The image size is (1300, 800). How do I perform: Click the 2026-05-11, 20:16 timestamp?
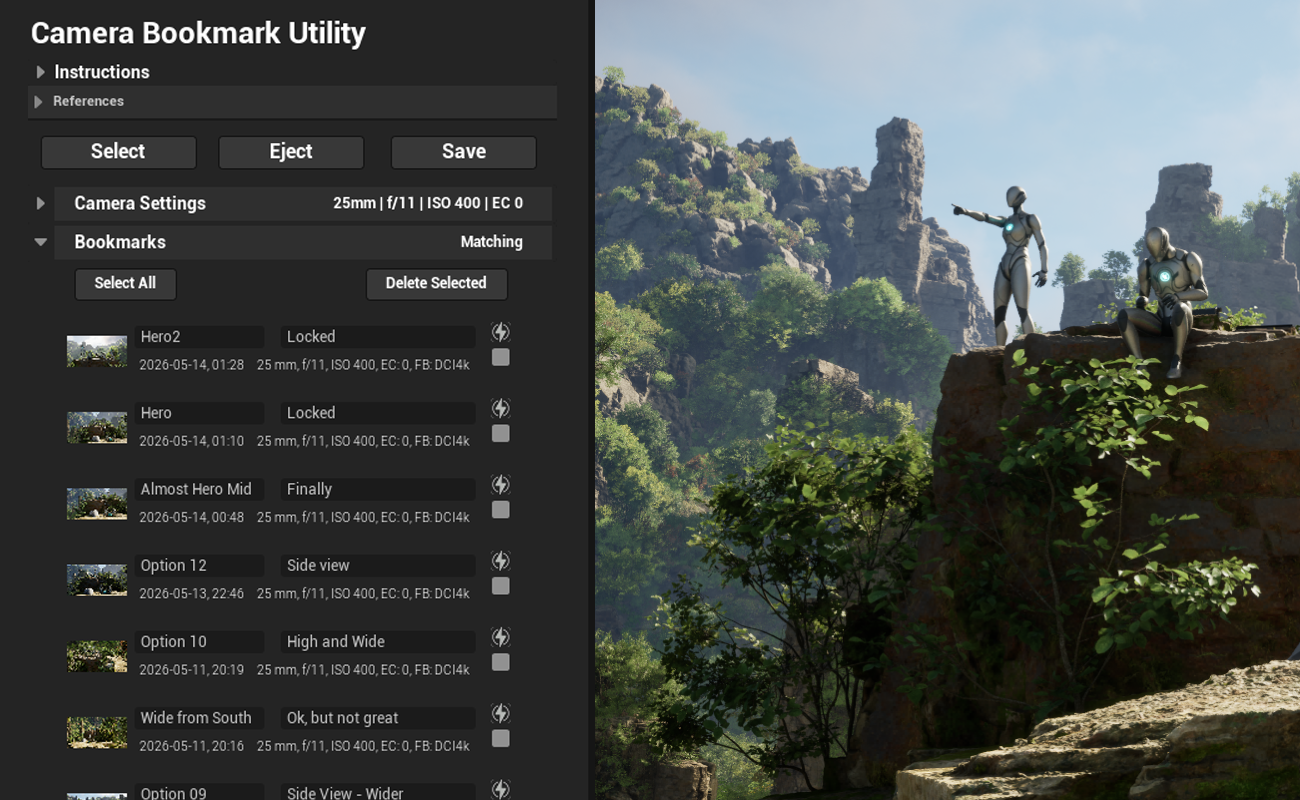pos(191,746)
